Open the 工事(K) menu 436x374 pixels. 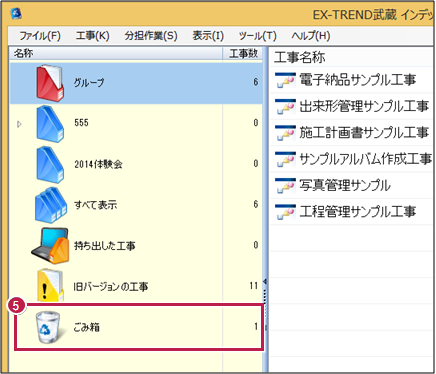pos(93,36)
